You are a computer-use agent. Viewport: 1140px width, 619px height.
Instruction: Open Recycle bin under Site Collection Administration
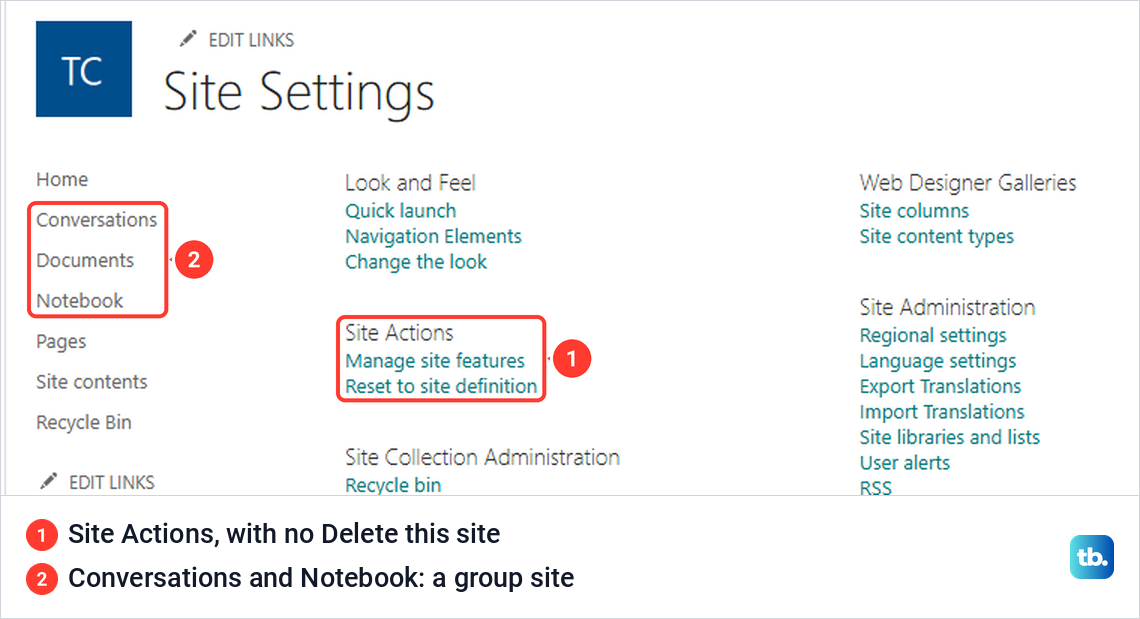click(x=393, y=485)
